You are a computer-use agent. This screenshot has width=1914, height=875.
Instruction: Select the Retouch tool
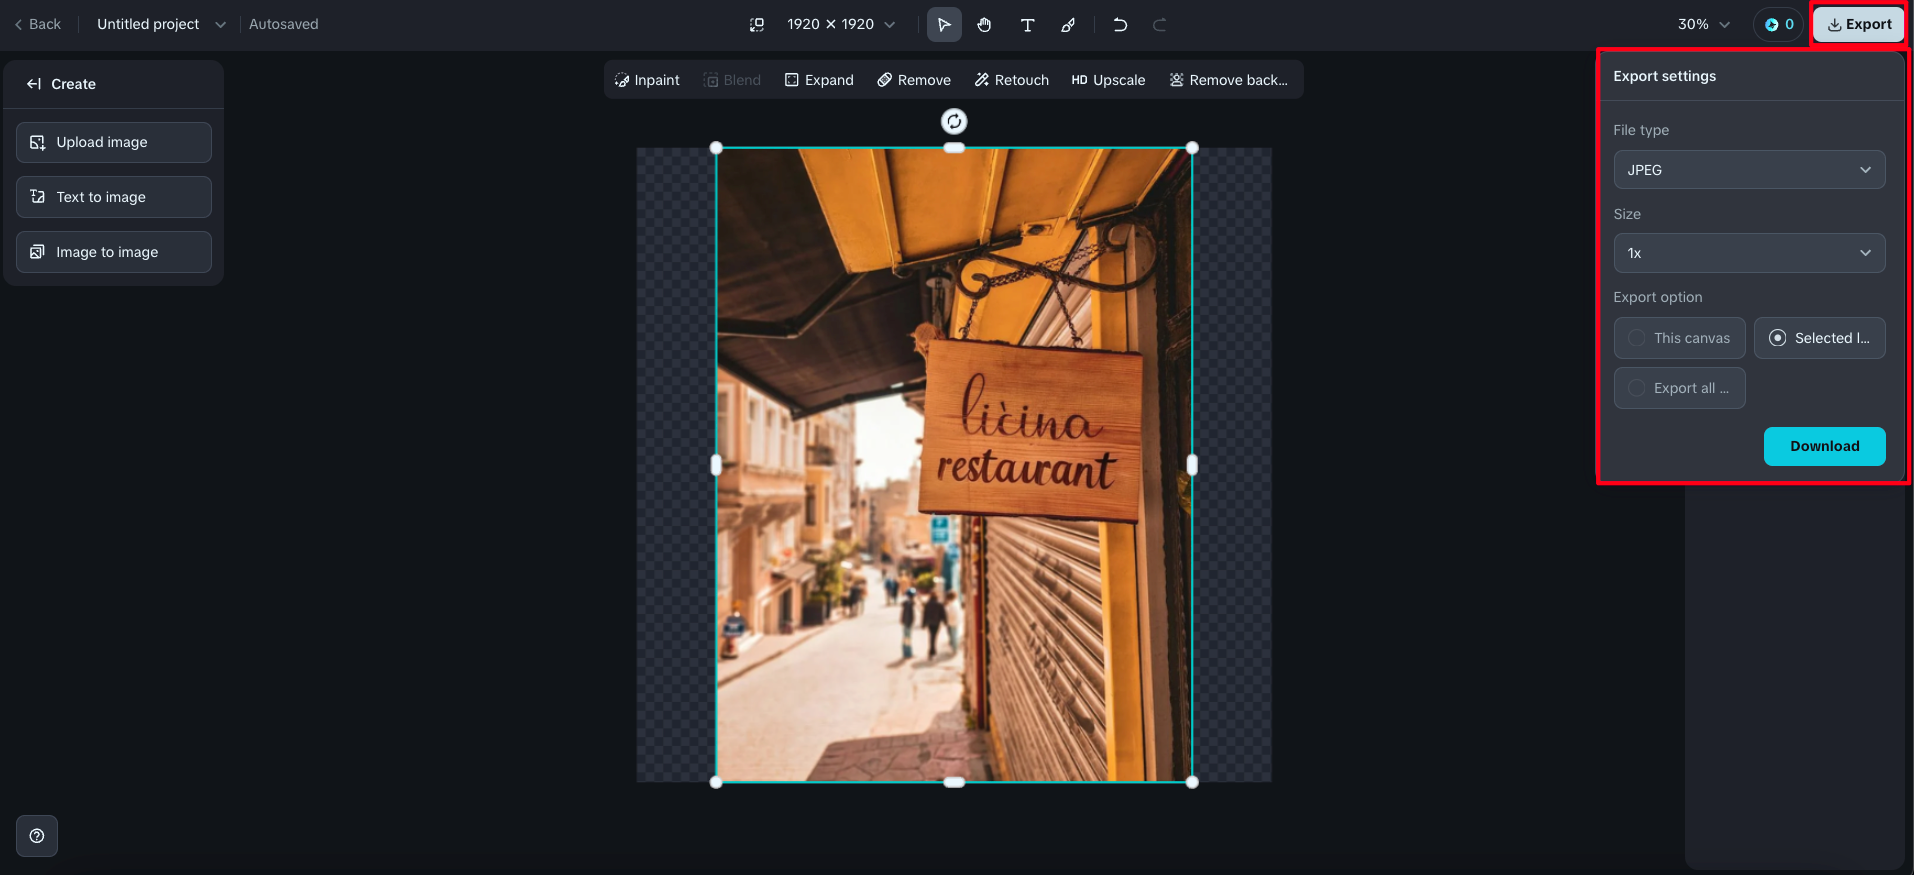[x=1012, y=80]
